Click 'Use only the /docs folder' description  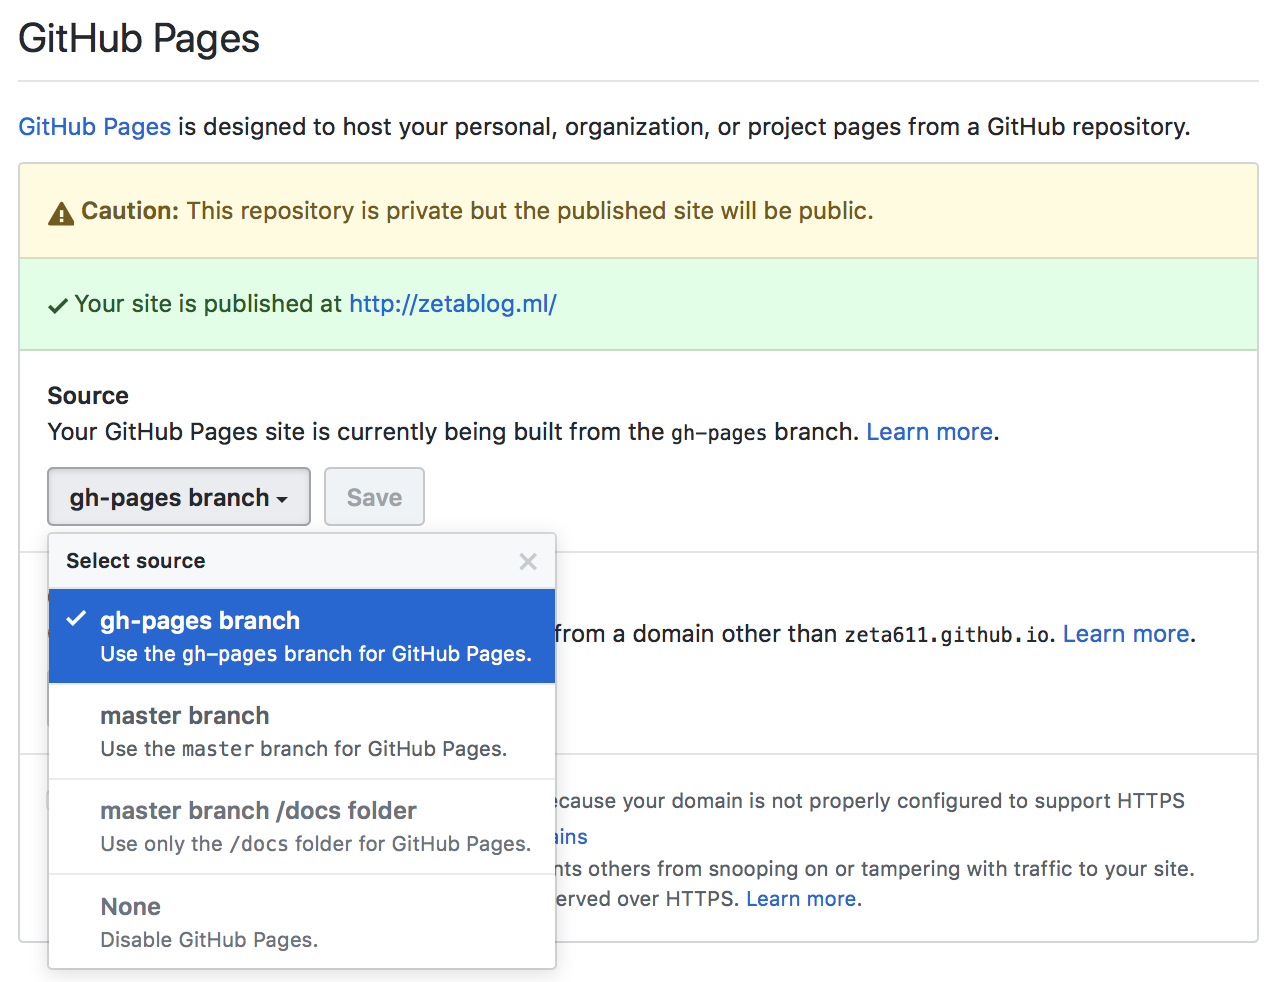(316, 844)
